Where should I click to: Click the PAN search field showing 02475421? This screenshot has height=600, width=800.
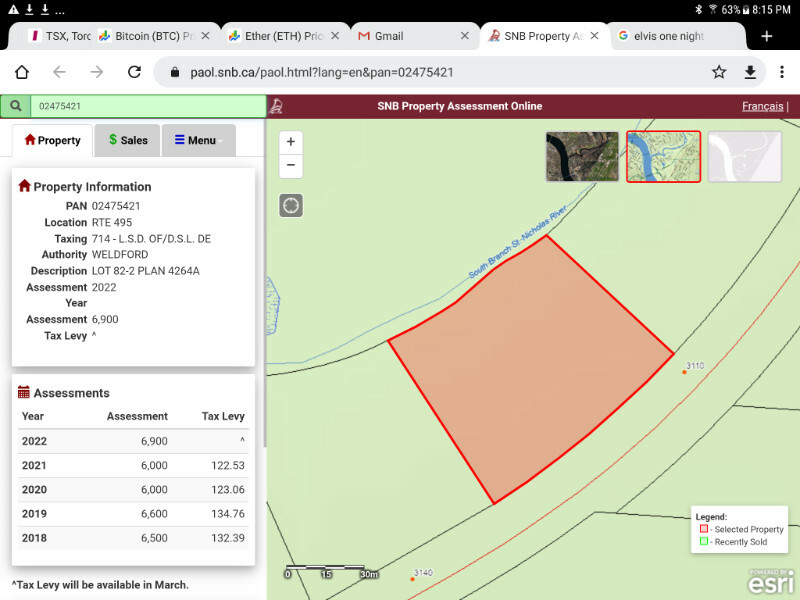point(148,106)
